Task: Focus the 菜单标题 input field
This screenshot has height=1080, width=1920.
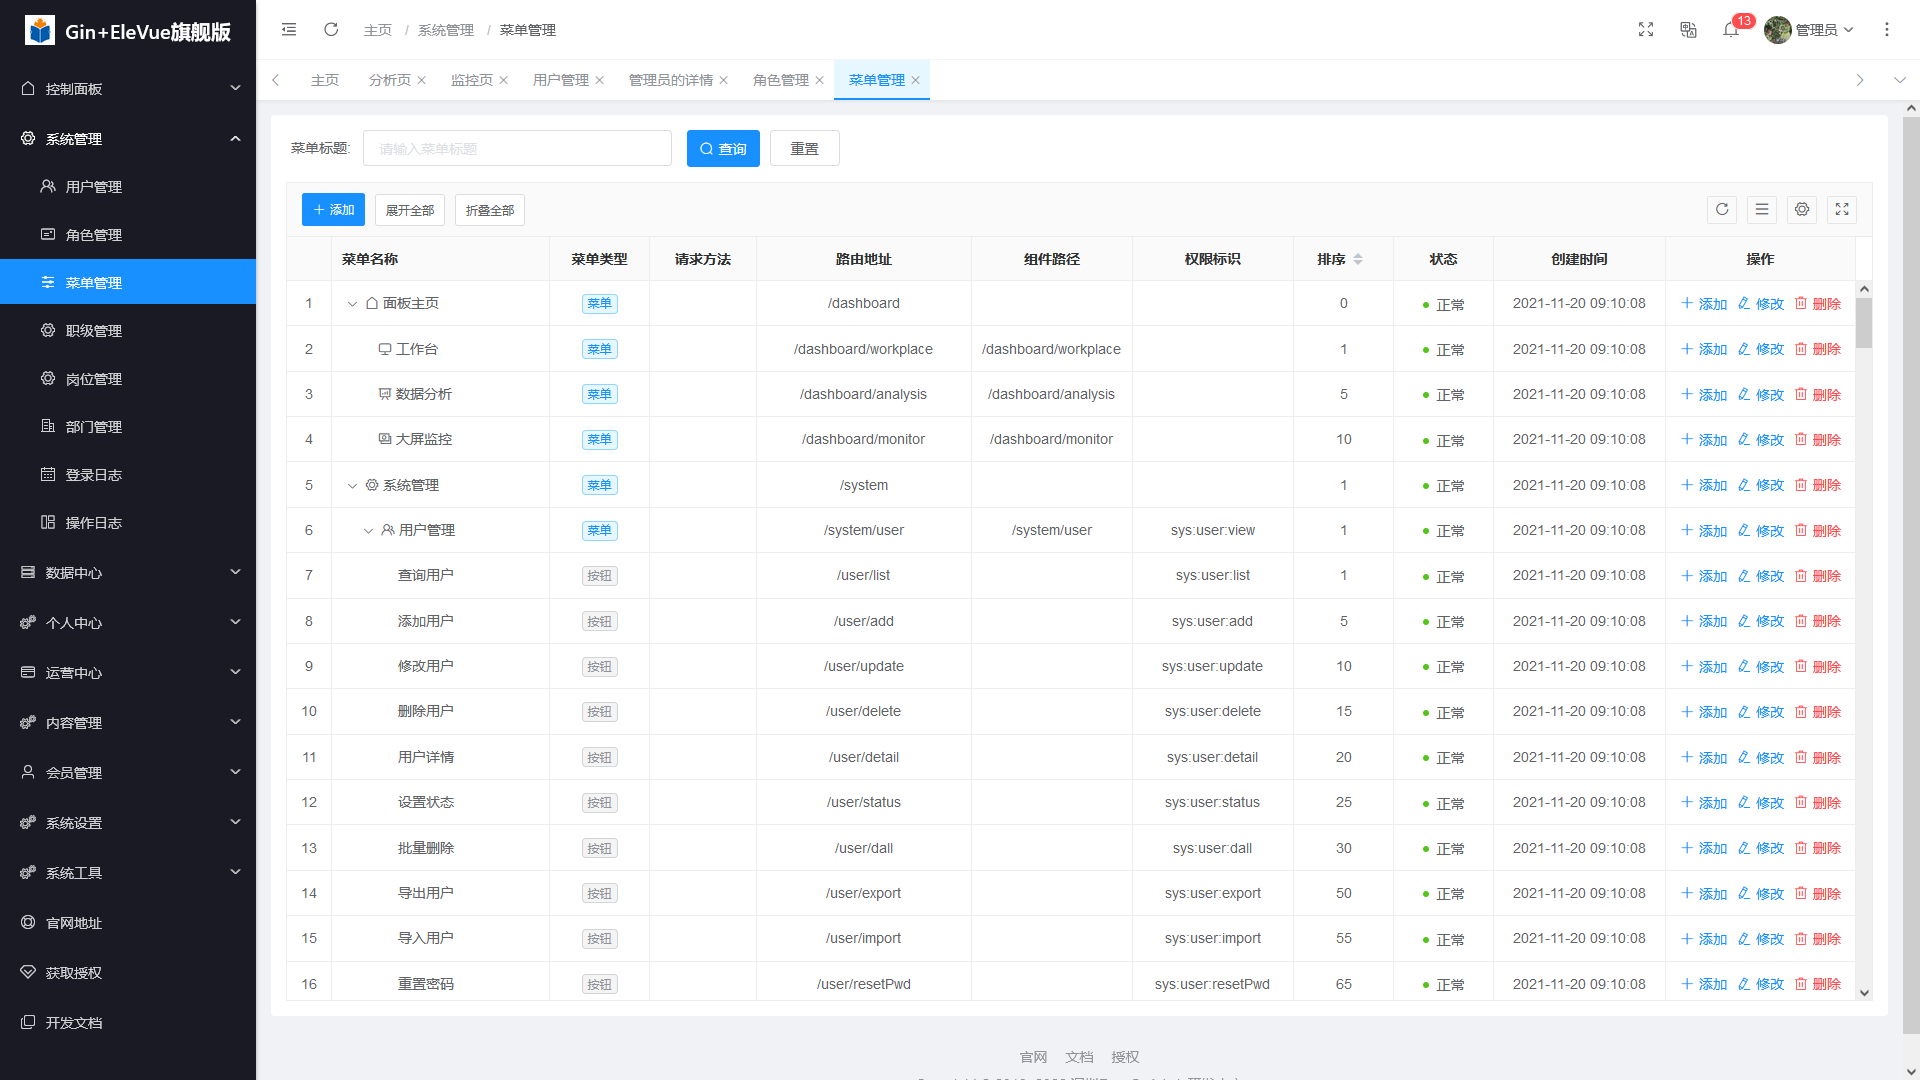Action: pos(517,149)
